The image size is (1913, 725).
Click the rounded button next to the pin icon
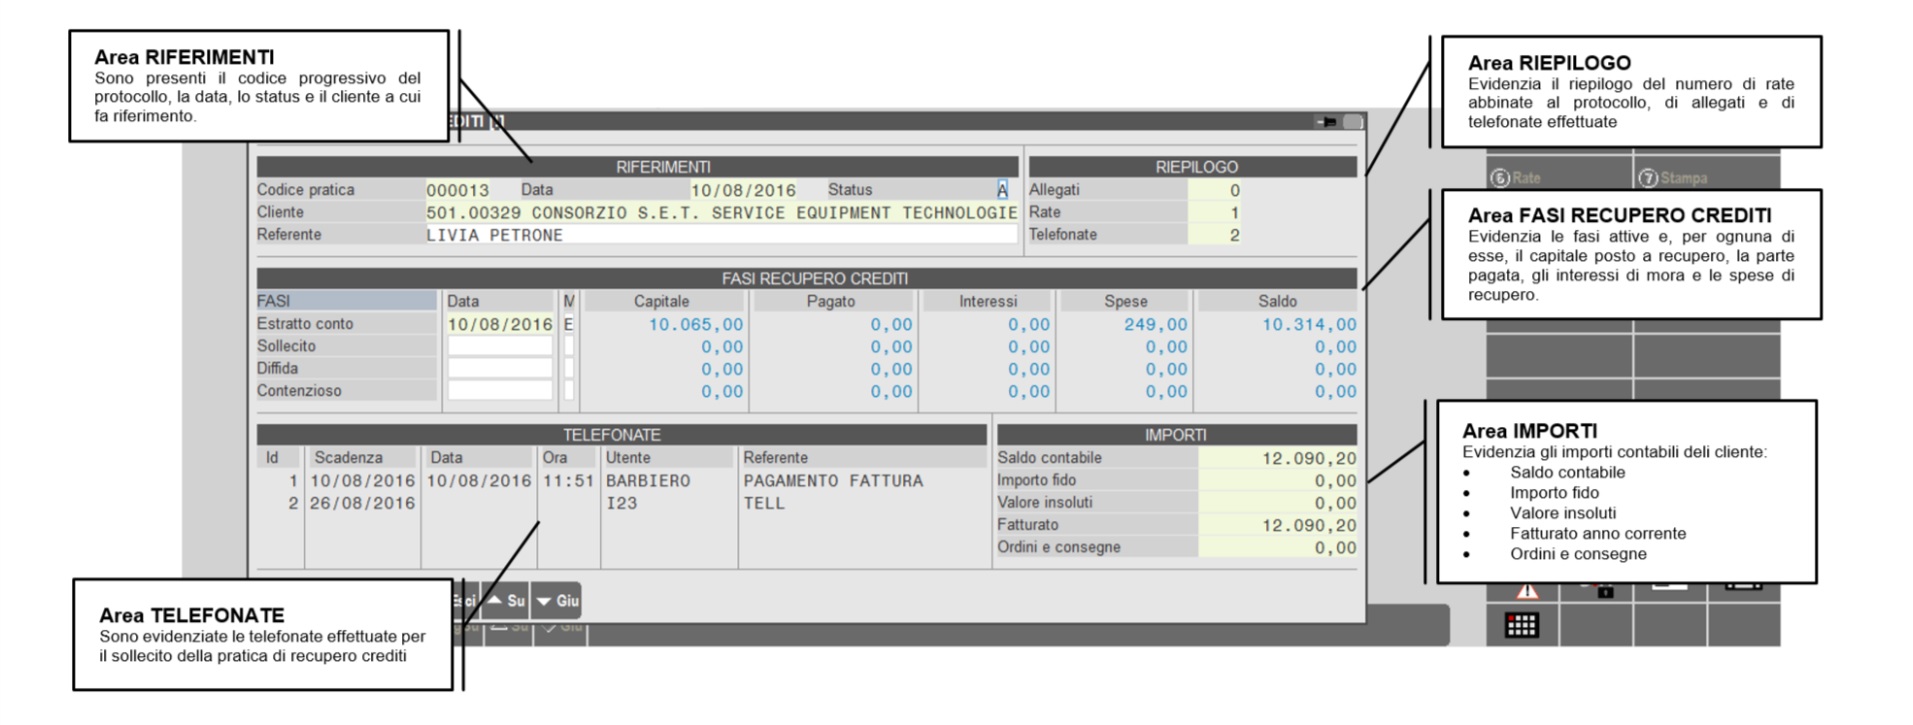[x=1353, y=122]
